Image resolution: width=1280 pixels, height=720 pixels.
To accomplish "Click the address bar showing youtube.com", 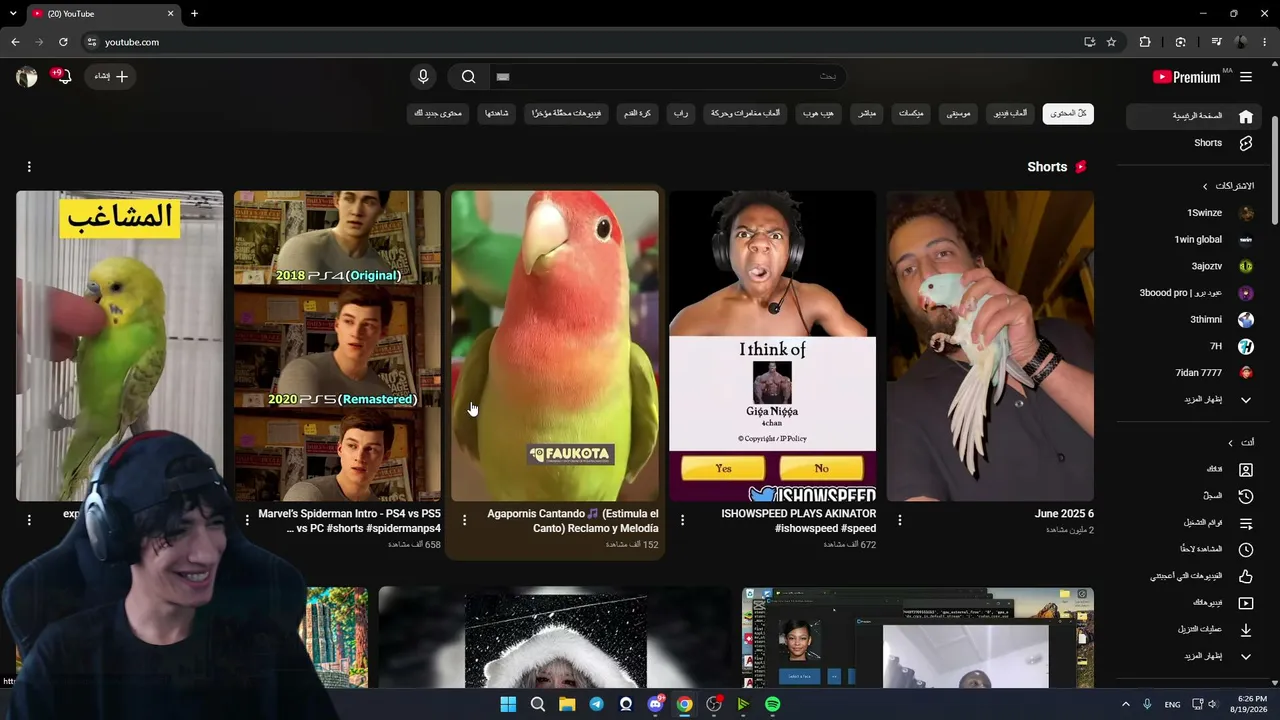I will click(x=580, y=42).
